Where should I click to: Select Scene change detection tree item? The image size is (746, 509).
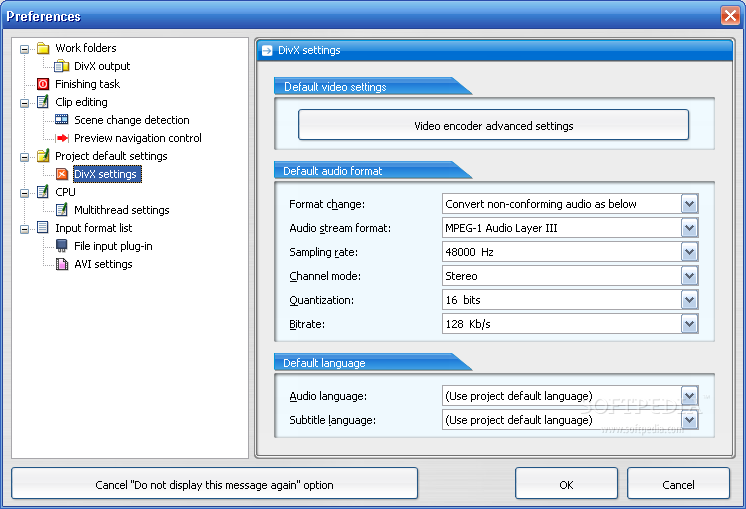tap(132, 120)
